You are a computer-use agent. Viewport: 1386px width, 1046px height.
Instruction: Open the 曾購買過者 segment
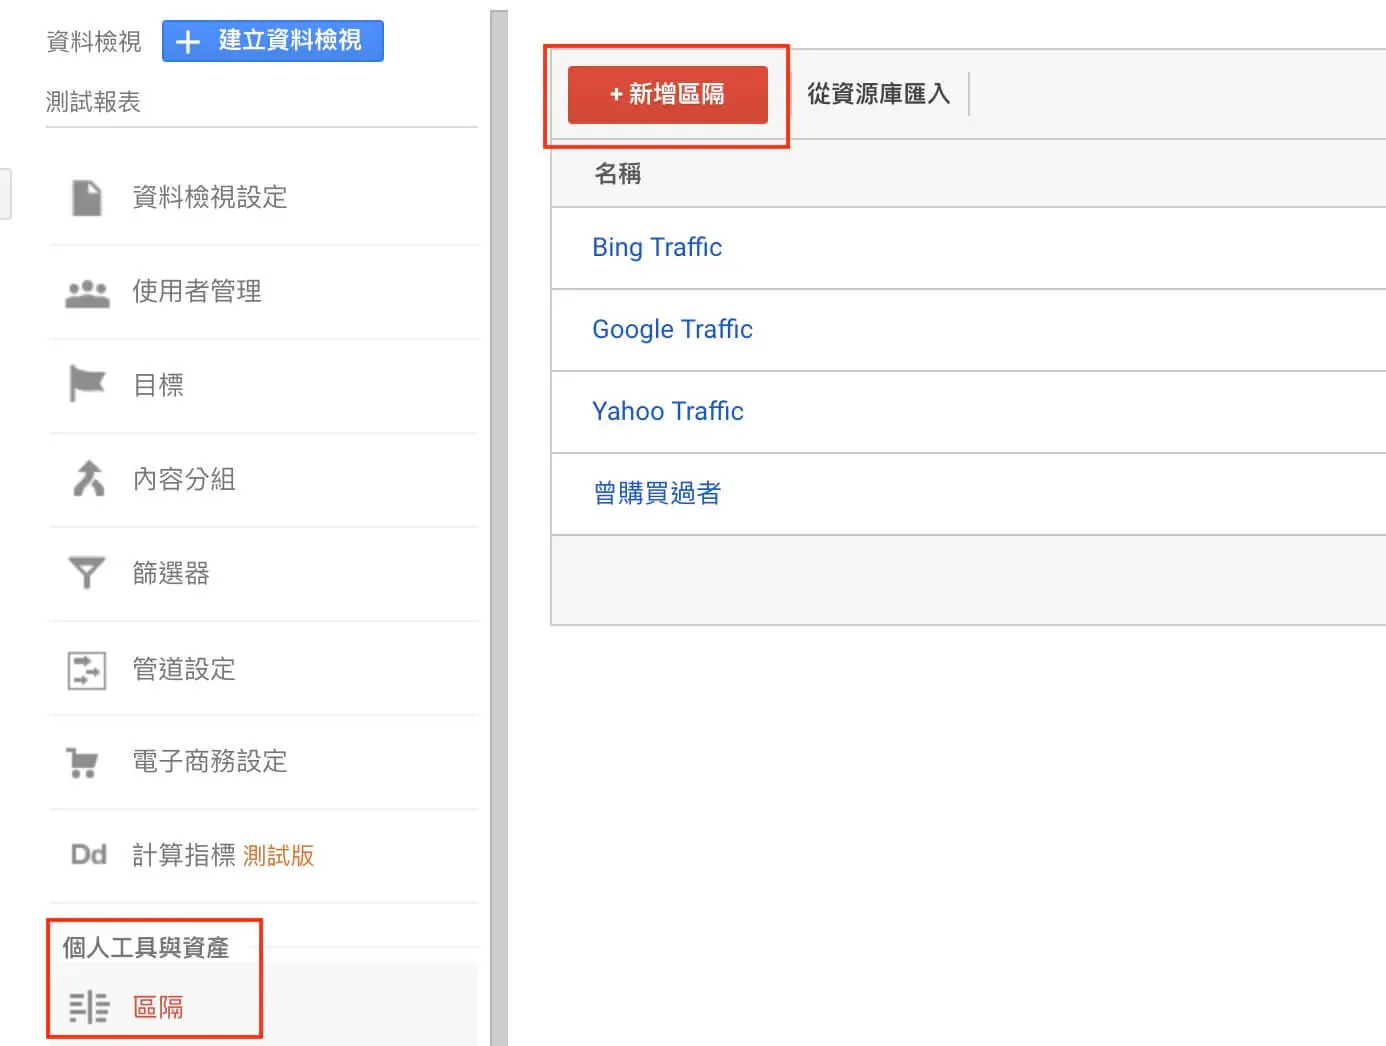[x=657, y=493]
